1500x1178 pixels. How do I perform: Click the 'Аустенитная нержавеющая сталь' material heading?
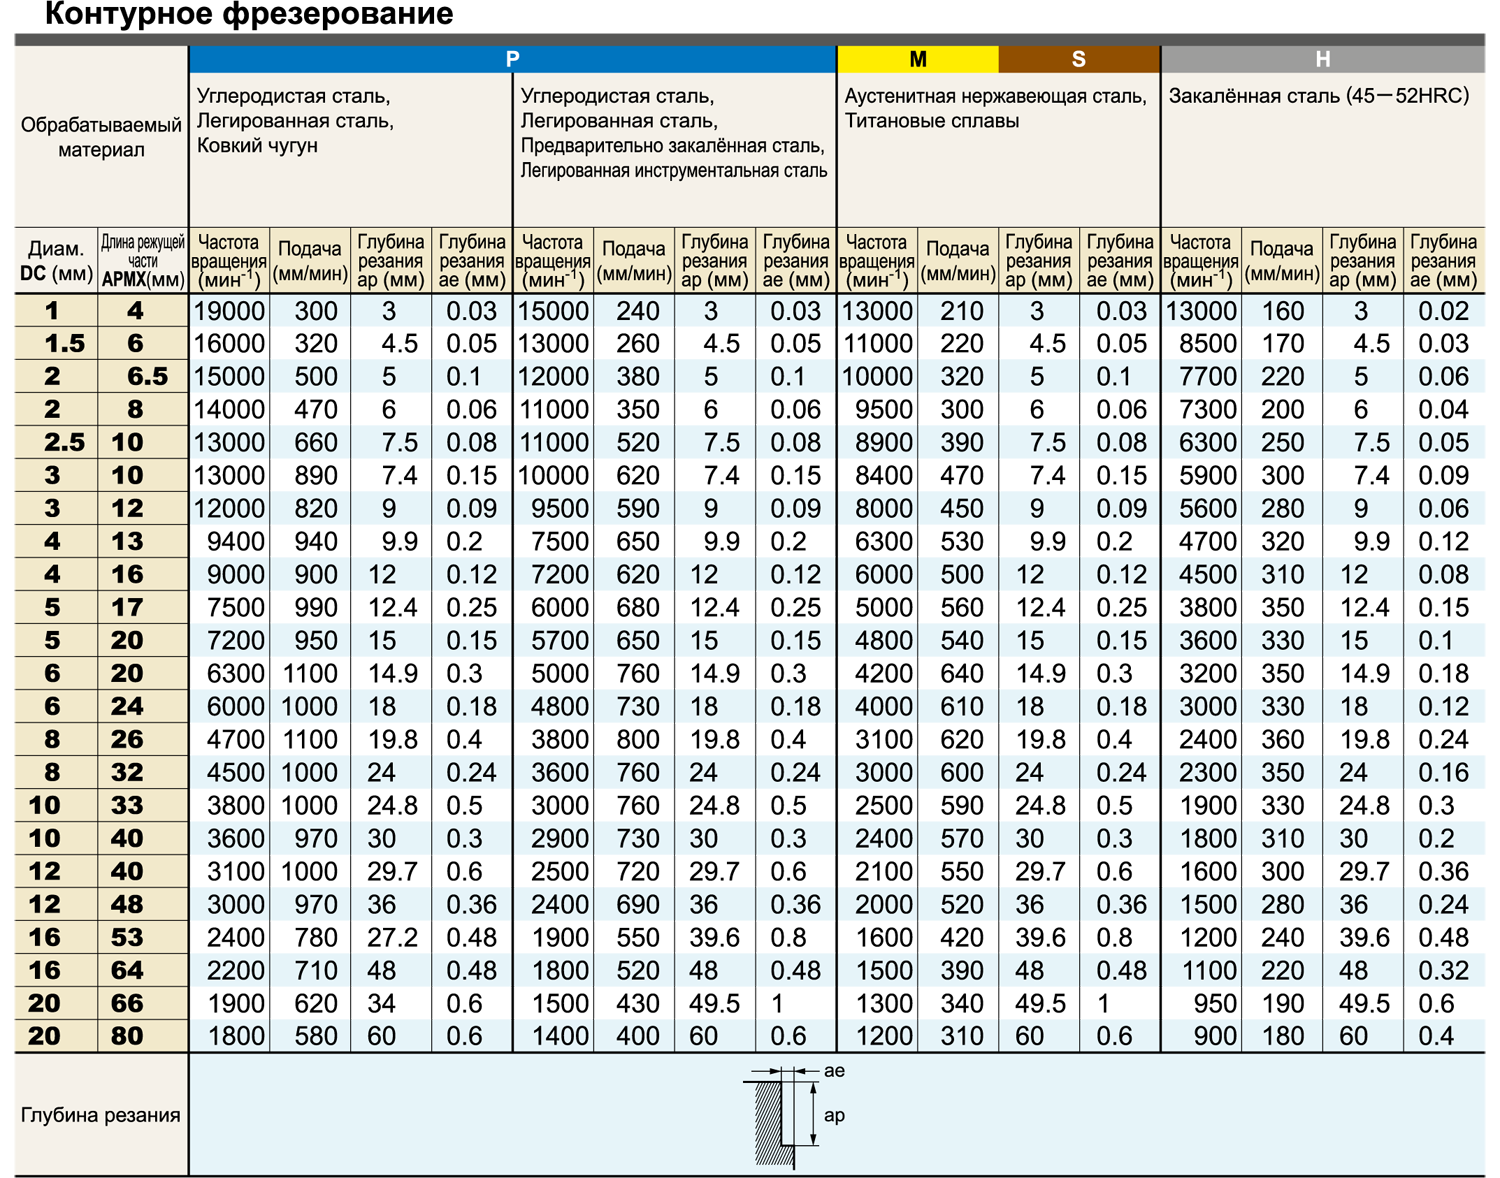click(x=994, y=97)
